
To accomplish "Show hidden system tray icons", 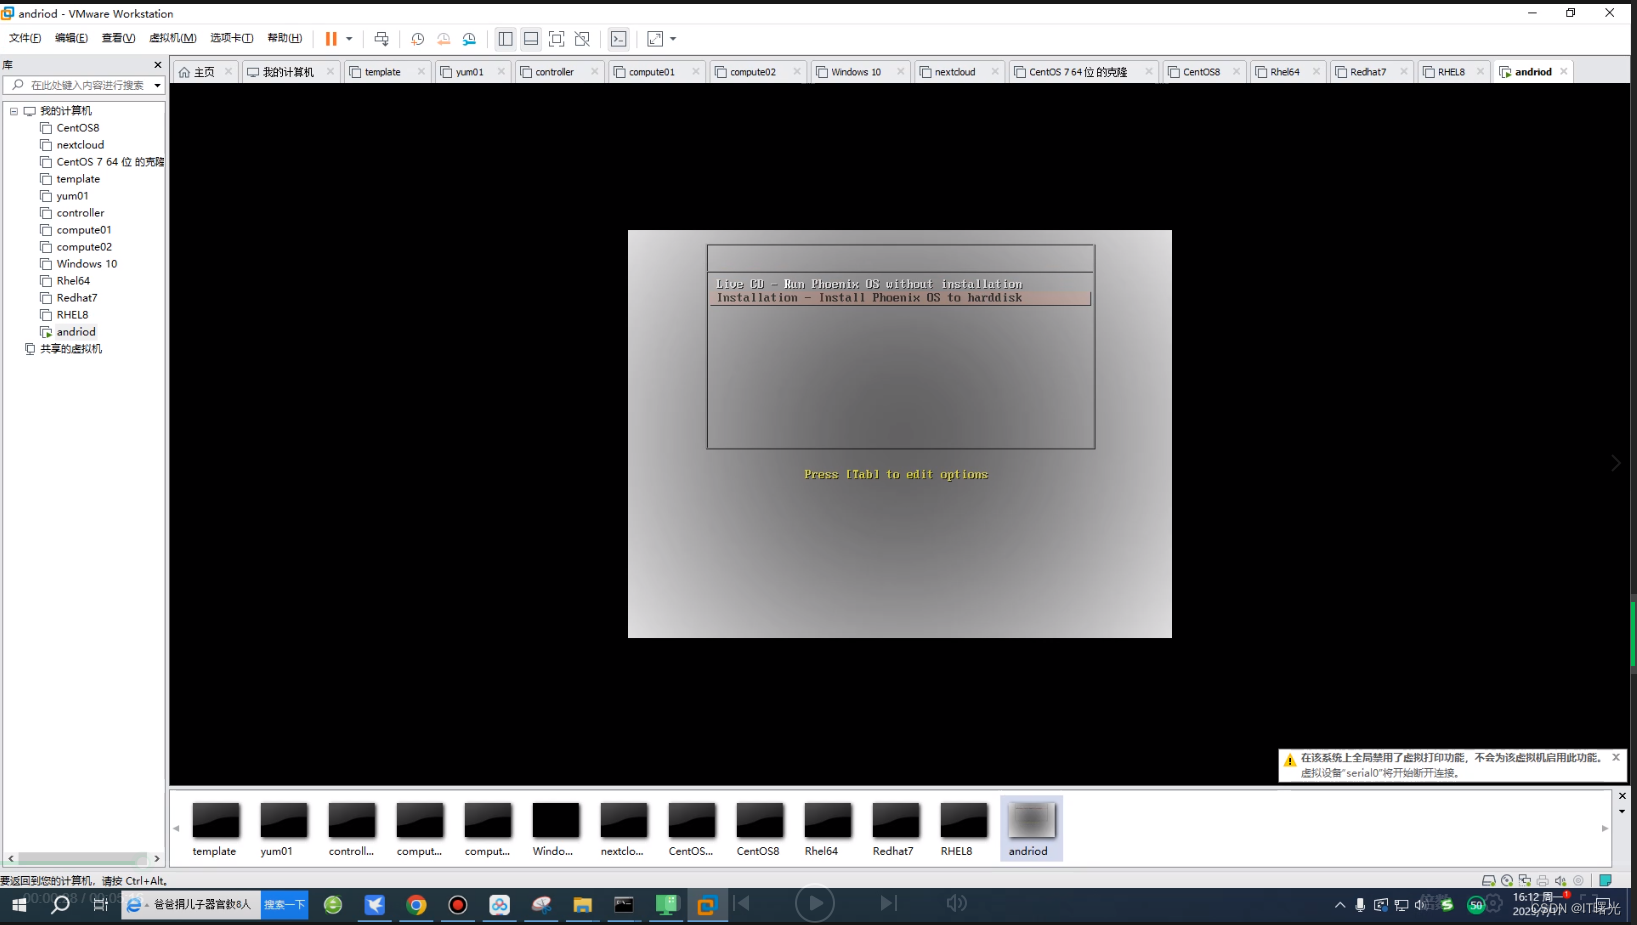I will coord(1340,905).
